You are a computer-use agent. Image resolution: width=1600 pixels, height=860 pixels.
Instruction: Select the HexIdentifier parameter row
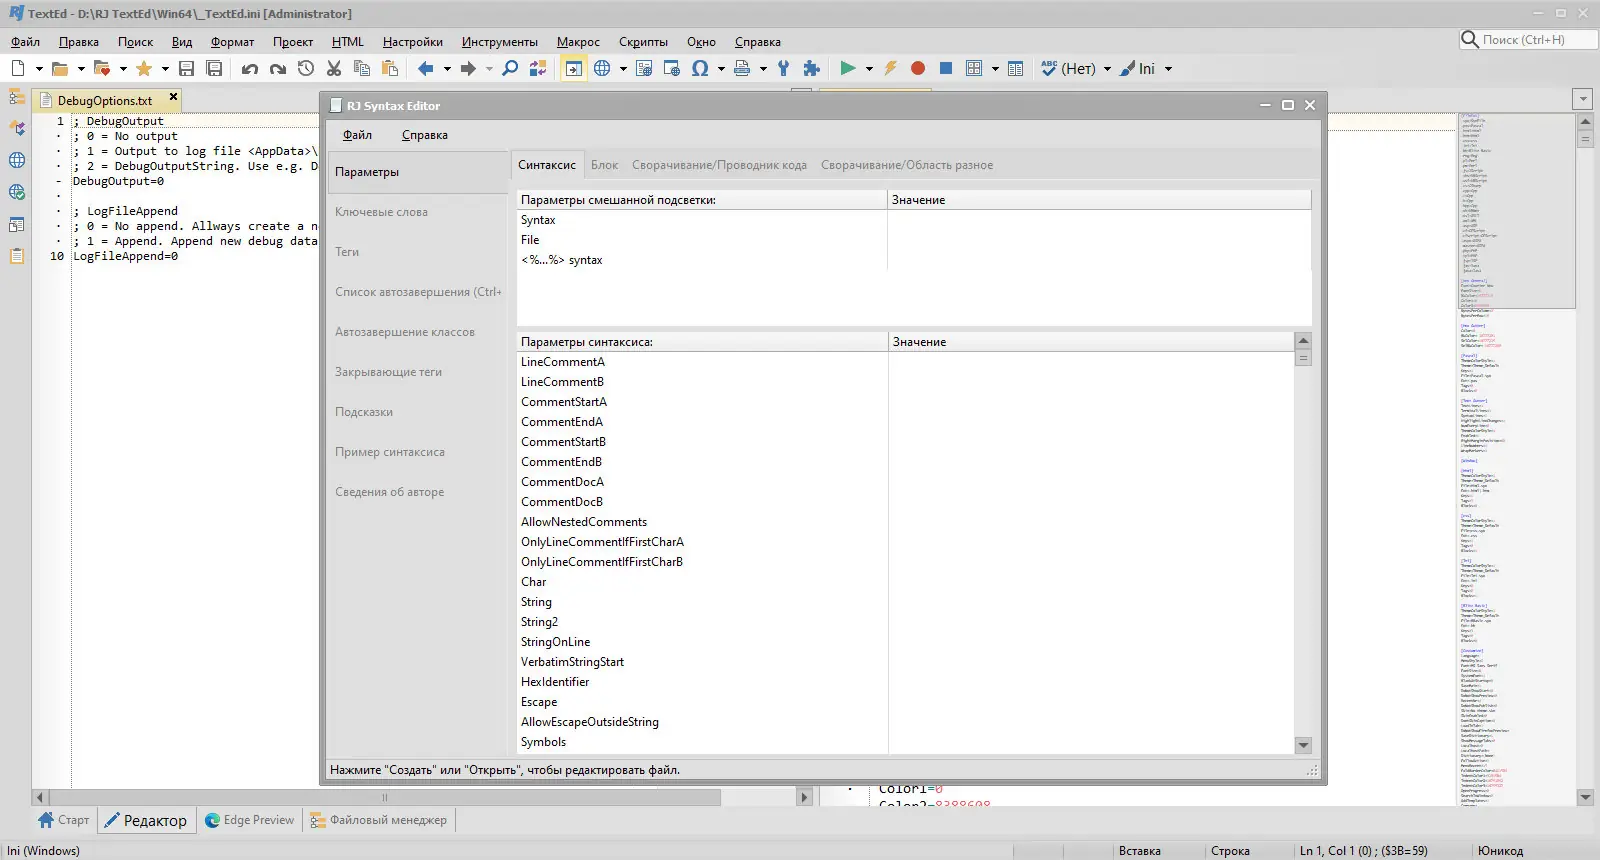coord(905,682)
